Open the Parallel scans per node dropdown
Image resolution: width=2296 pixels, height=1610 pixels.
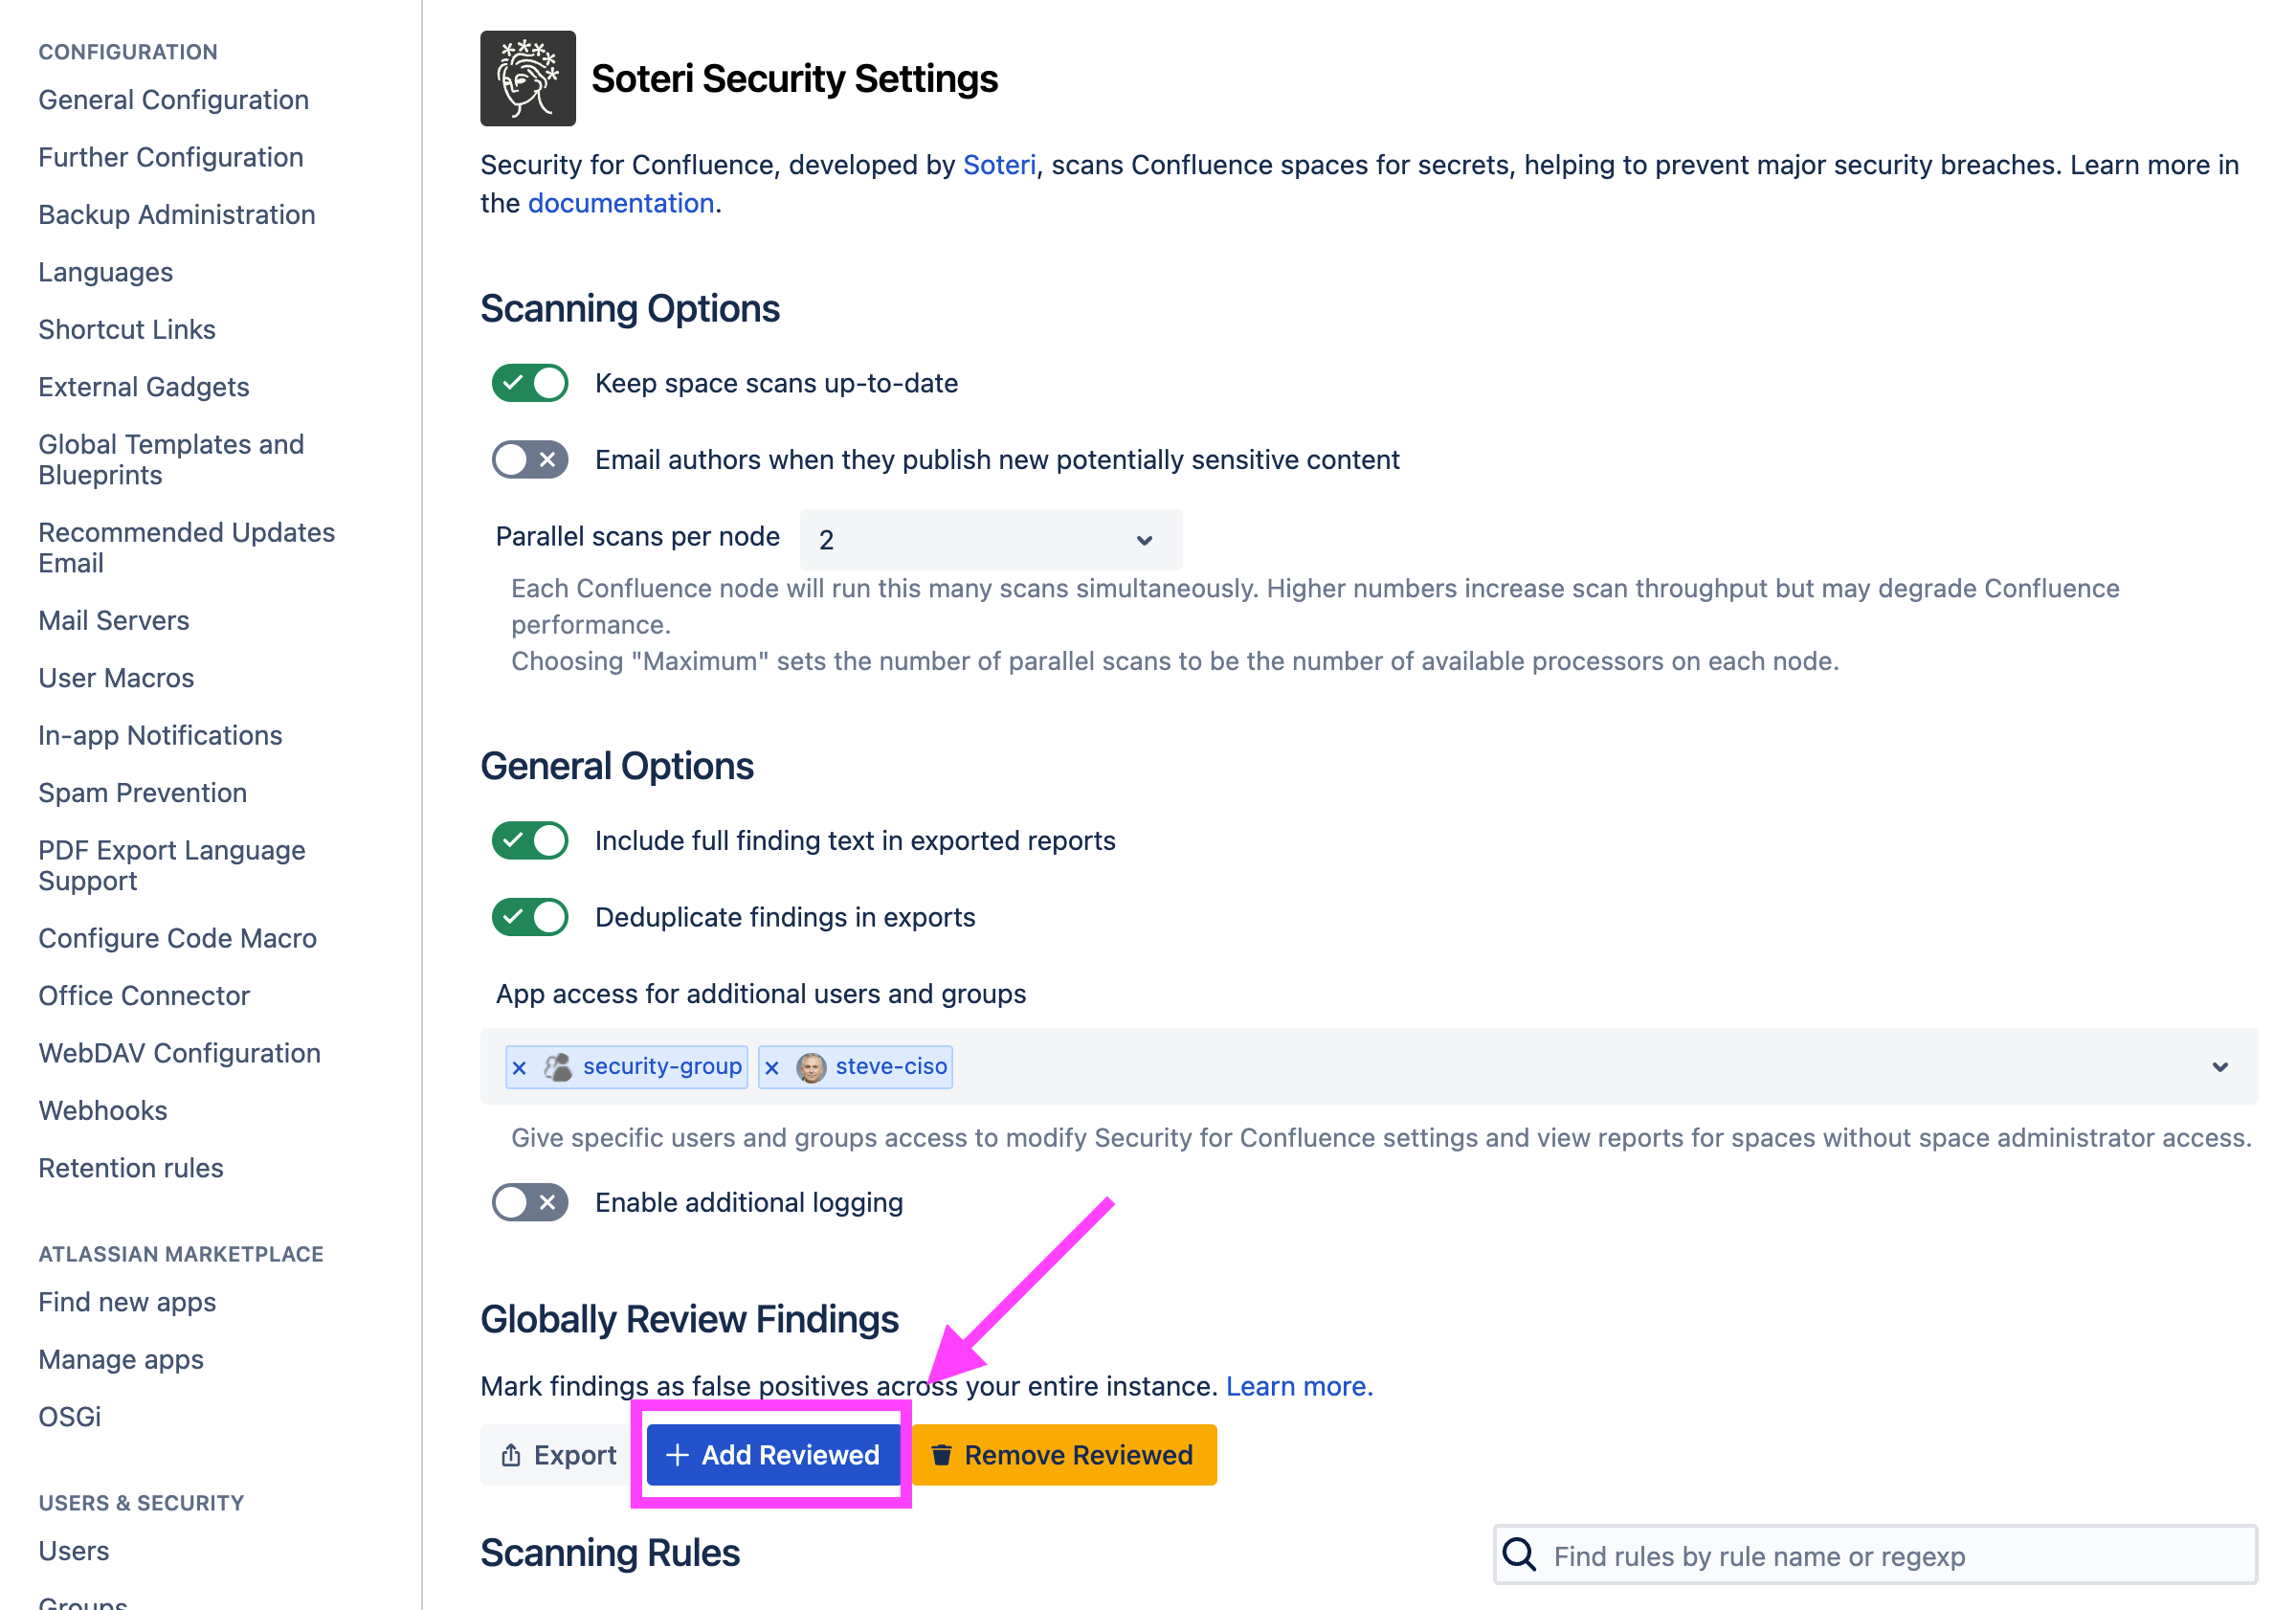pos(989,539)
